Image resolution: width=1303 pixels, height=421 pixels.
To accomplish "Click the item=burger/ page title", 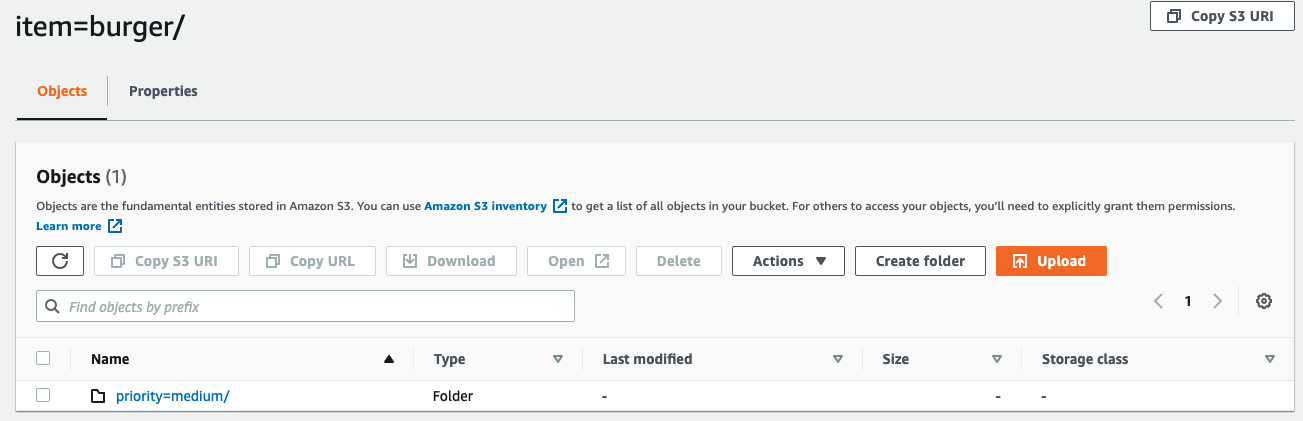I will (x=101, y=27).
